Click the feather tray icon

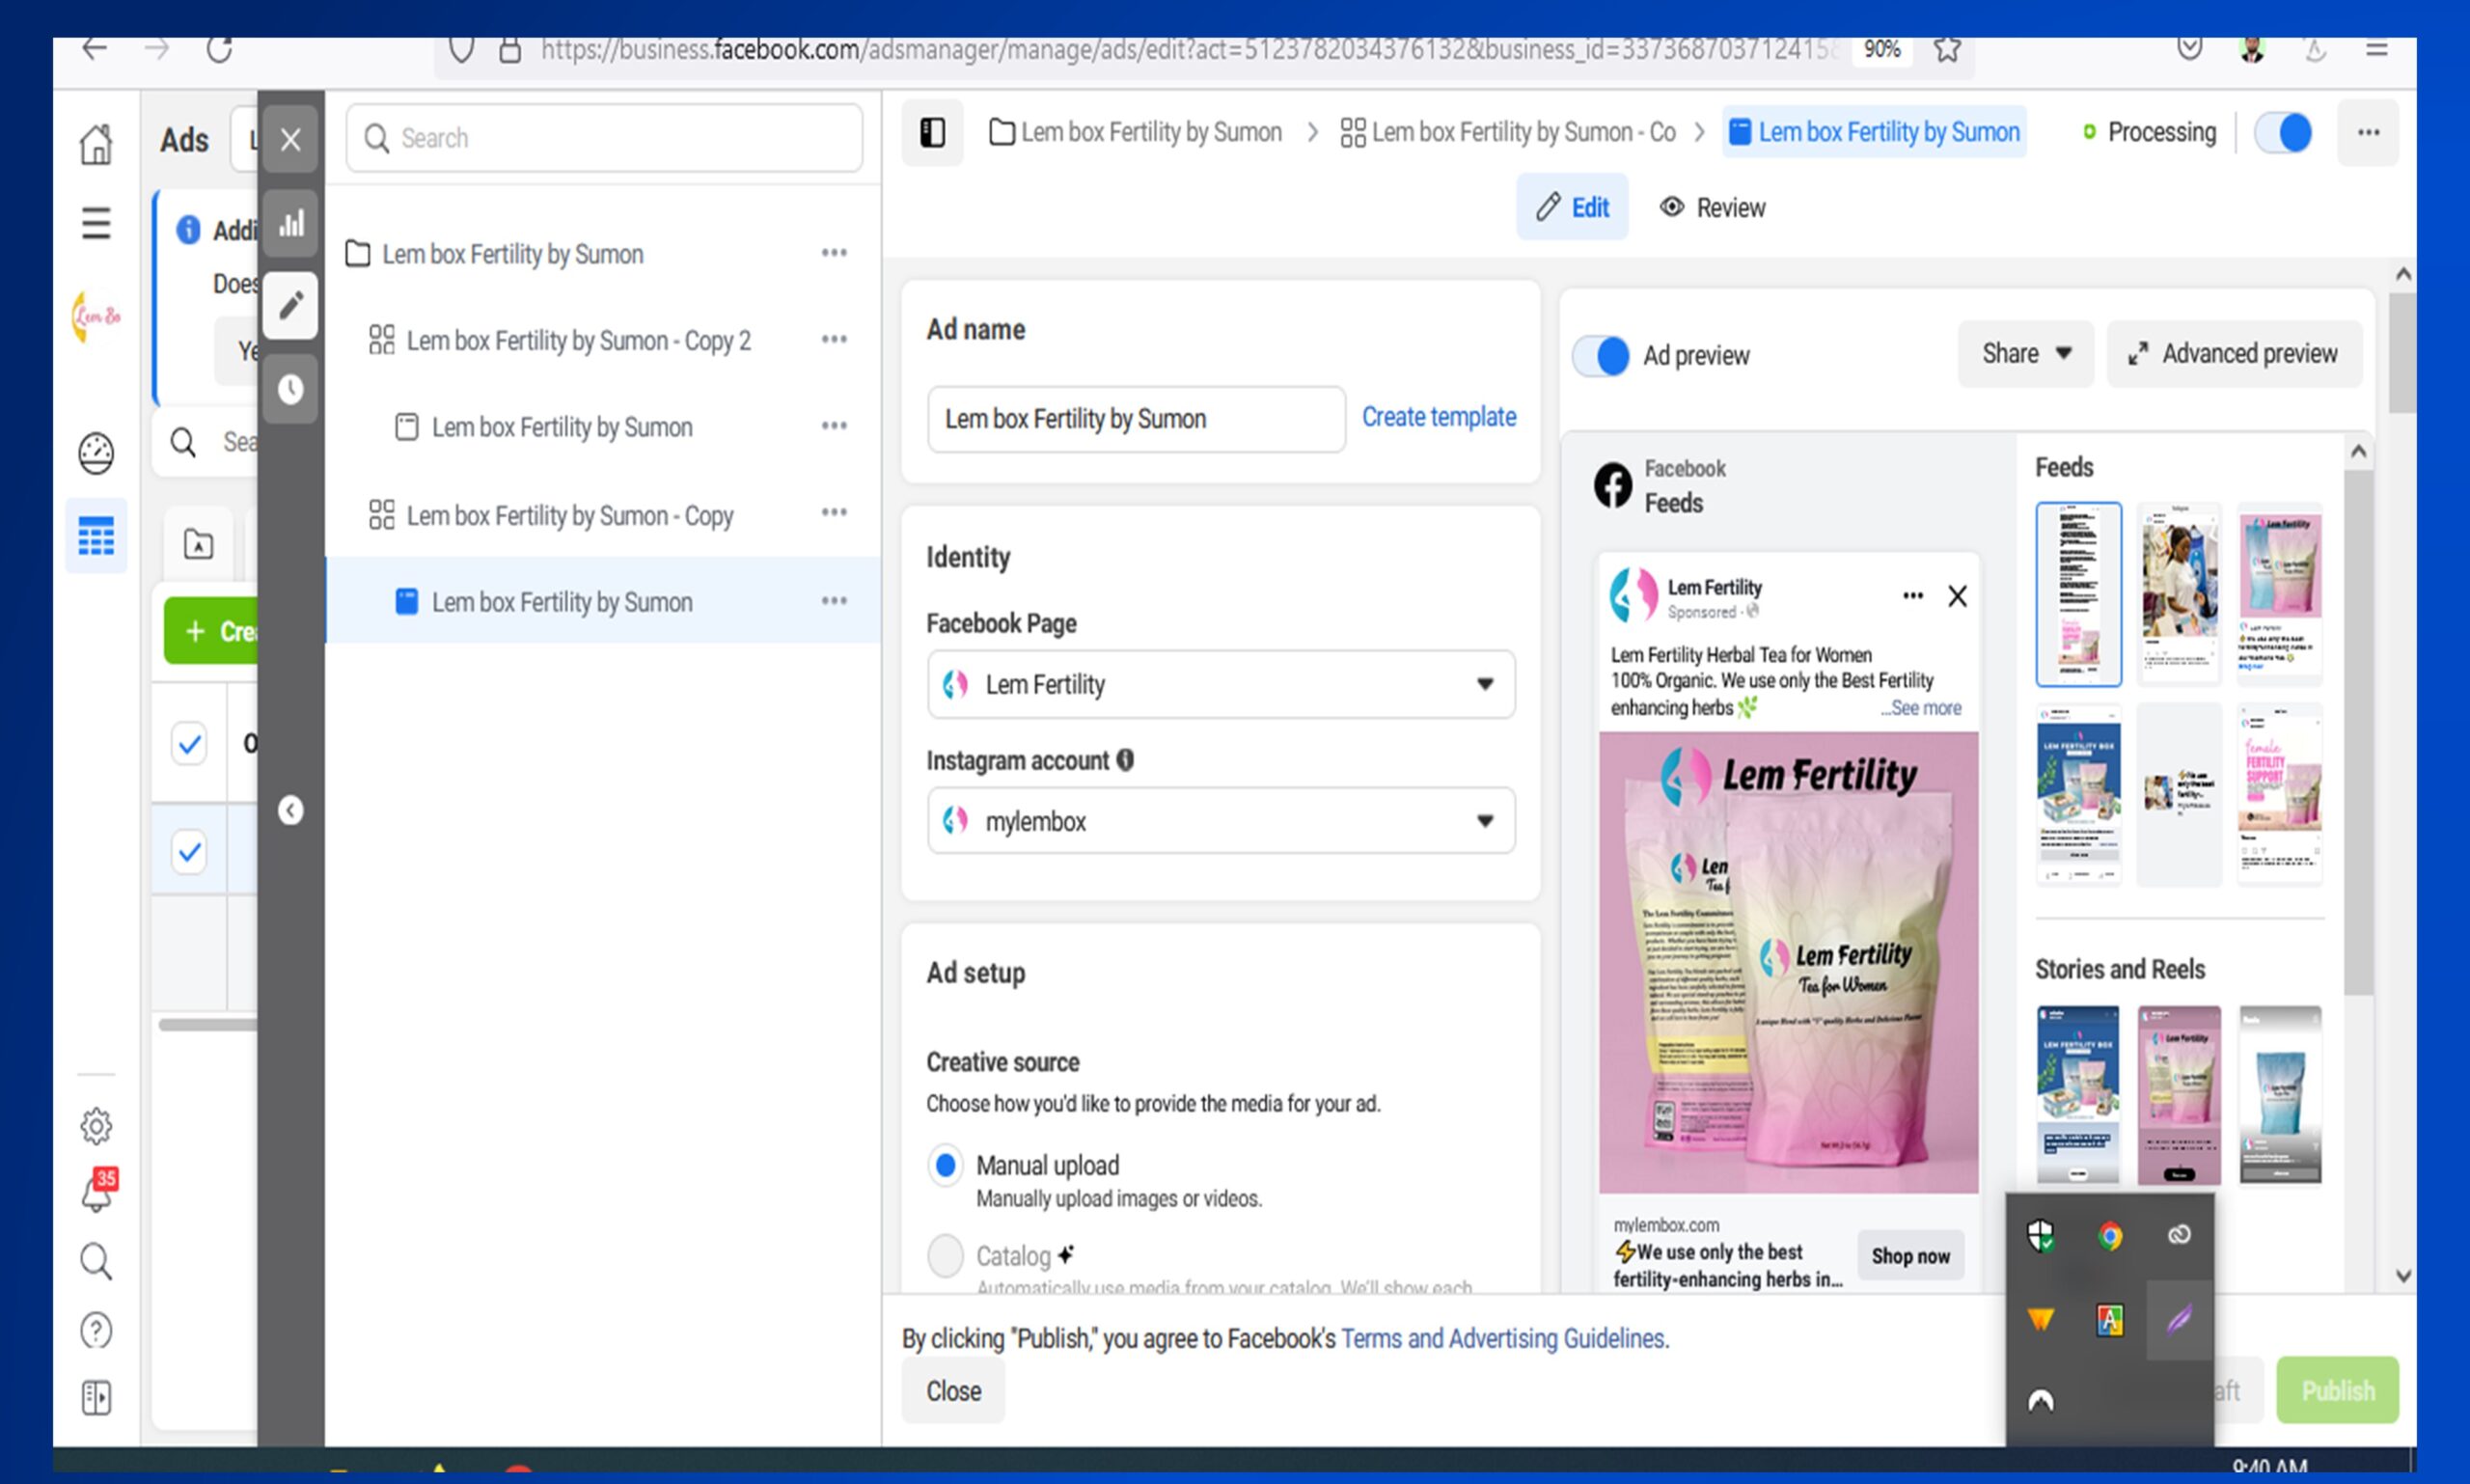coord(2179,1320)
